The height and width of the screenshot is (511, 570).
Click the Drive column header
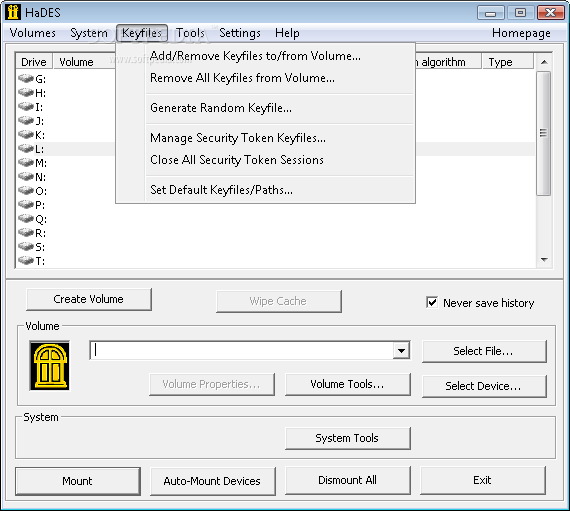[x=34, y=62]
